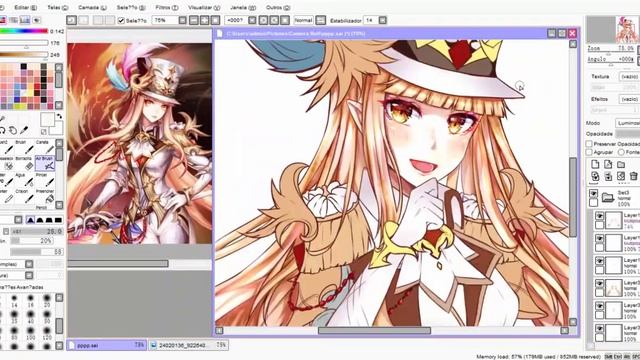Image resolution: width=640 pixels, height=360 pixels.
Task: Select the Air Brush tool
Action: point(45,163)
